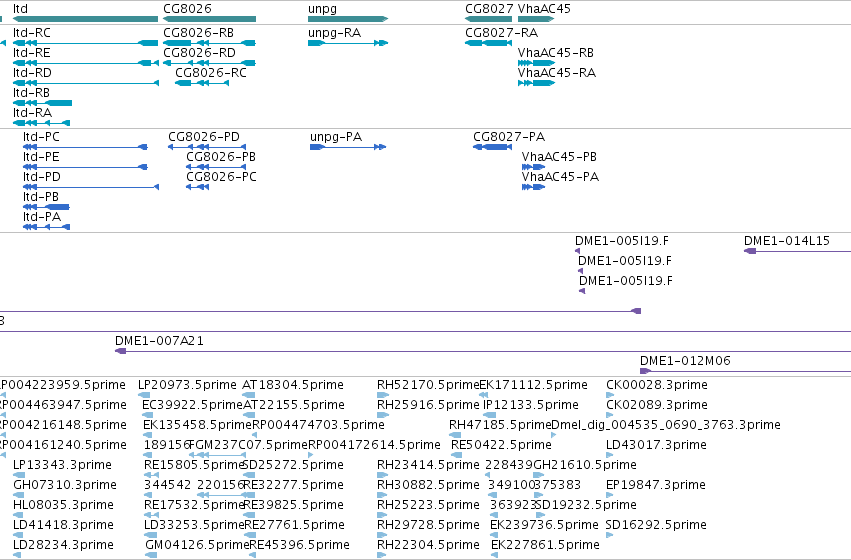
Task: Click transcript label ltd-RB
Action: pos(31,93)
